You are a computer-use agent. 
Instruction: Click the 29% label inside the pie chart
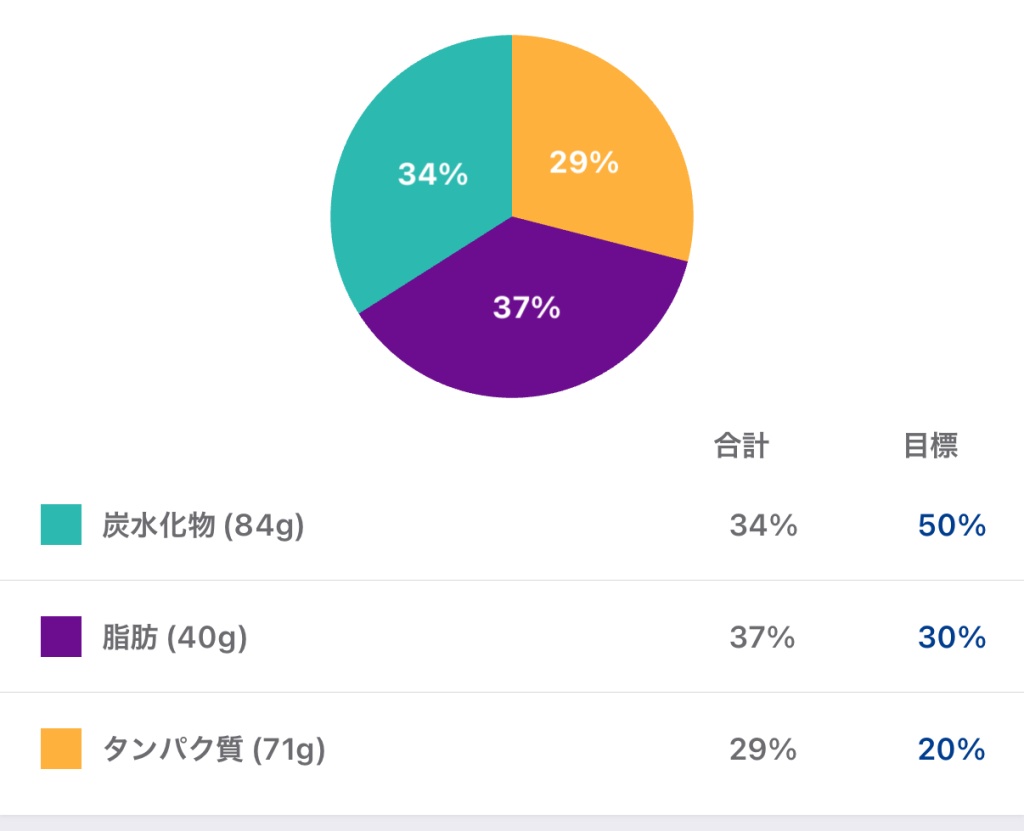coord(584,162)
